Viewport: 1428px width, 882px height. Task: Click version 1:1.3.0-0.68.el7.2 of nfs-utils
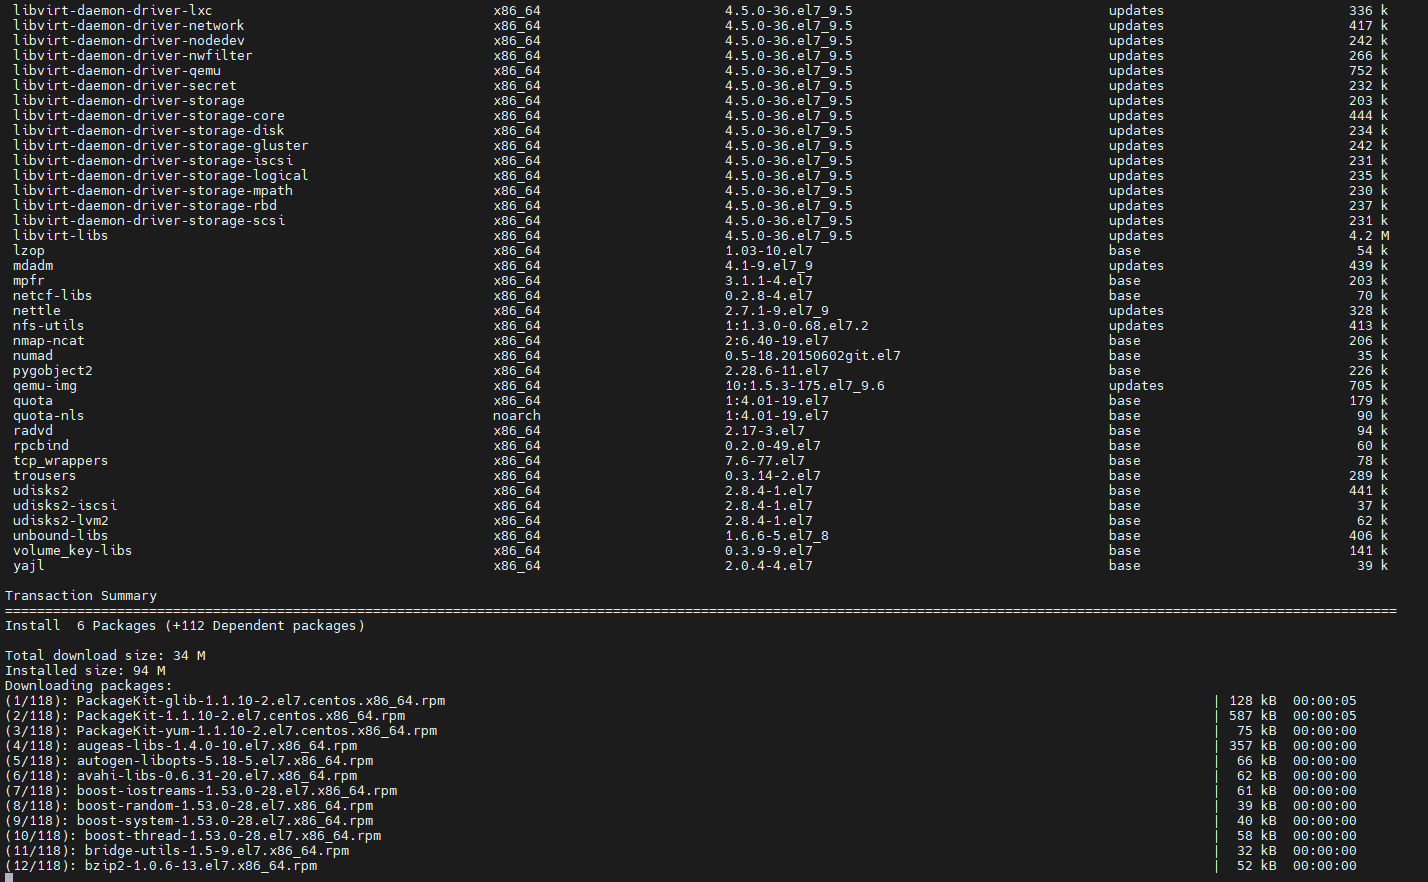(796, 326)
